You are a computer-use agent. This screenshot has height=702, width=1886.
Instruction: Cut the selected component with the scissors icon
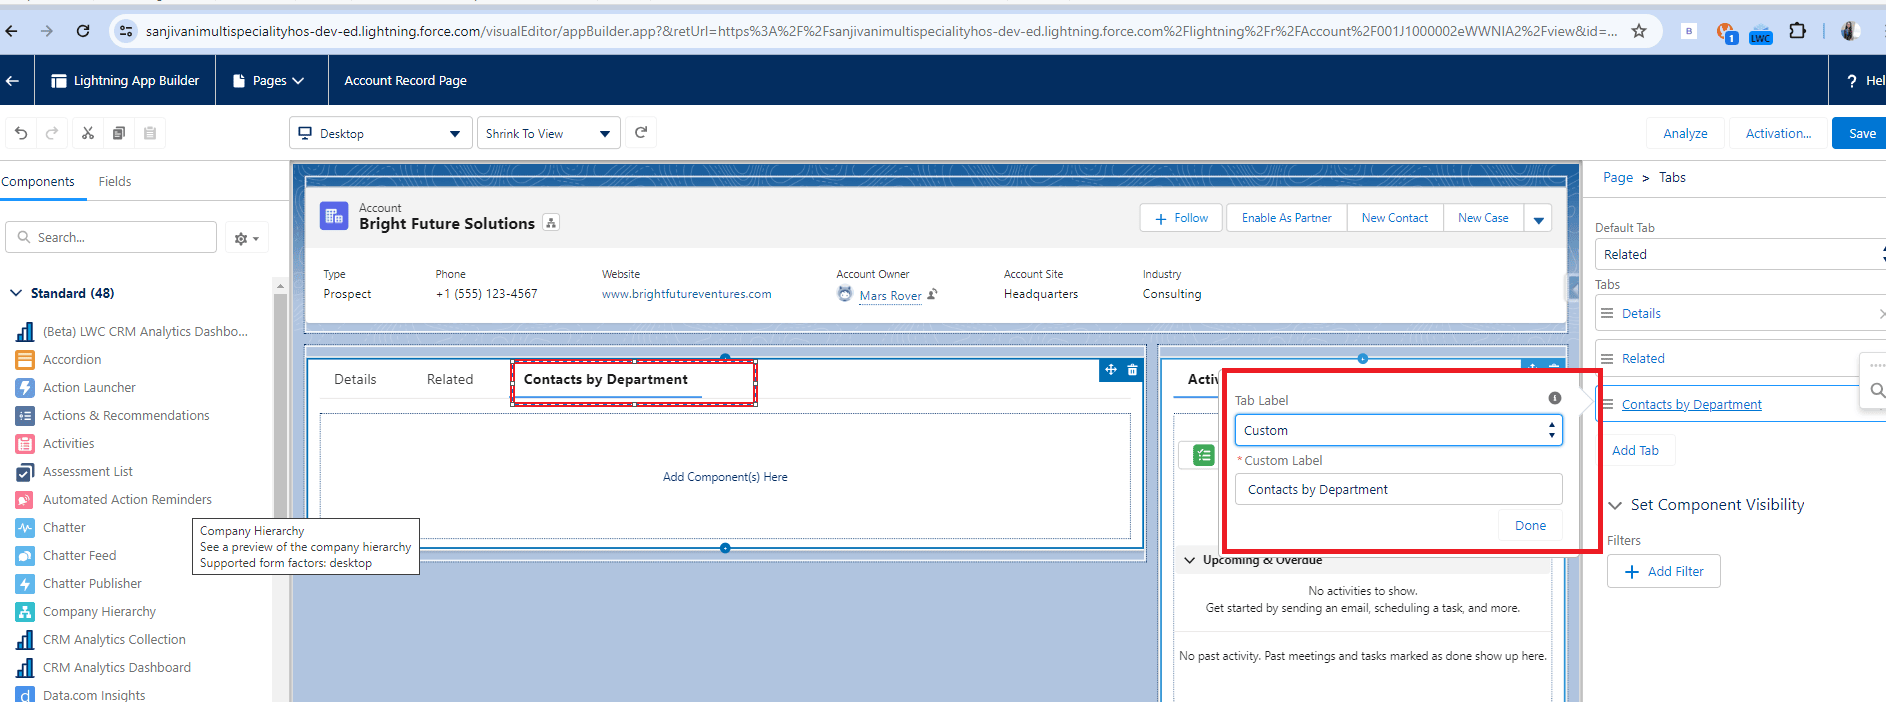88,133
